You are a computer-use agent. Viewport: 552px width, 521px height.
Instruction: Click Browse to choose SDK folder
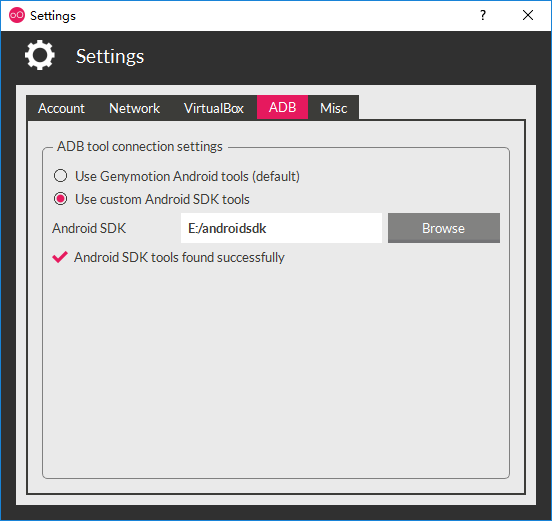[444, 228]
